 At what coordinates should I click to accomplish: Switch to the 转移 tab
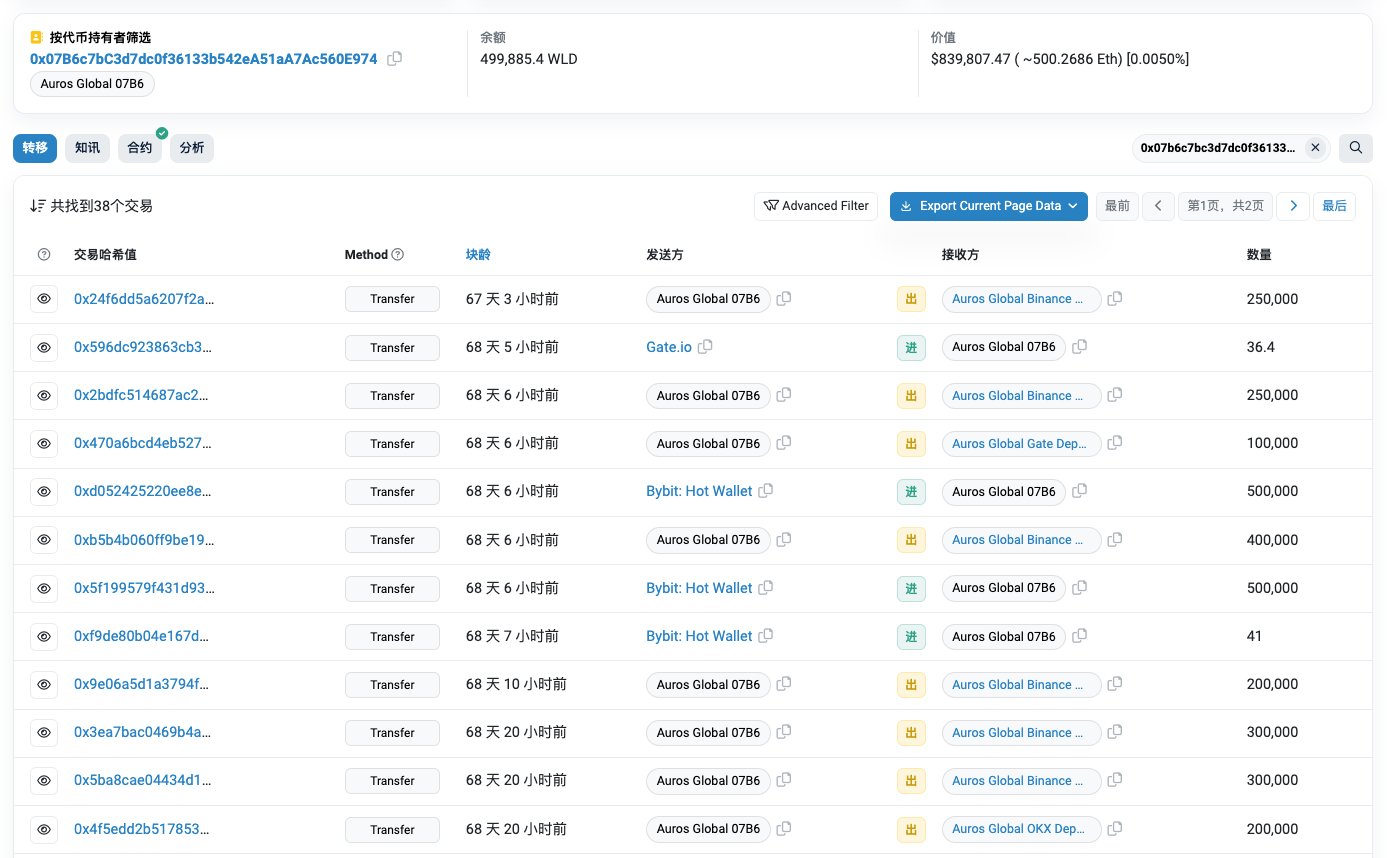tap(35, 148)
